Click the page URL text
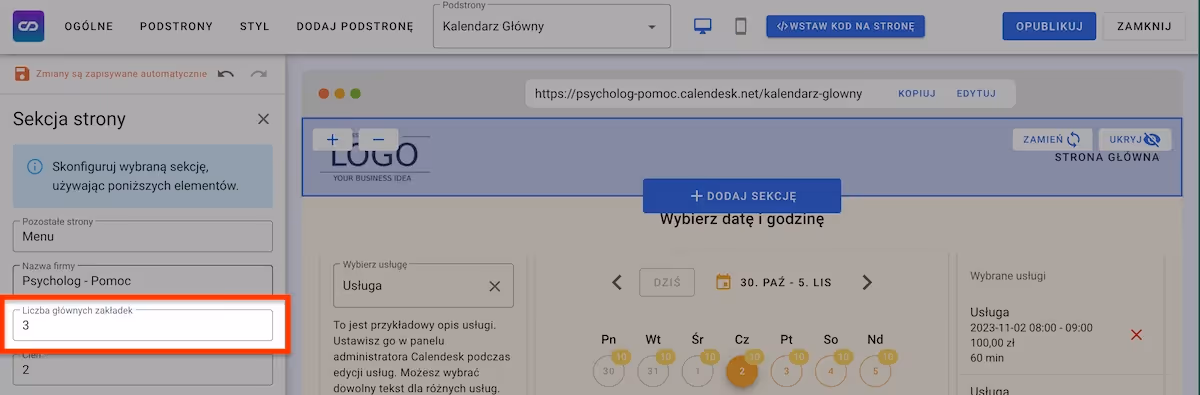This screenshot has height=395, width=1200. click(698, 94)
